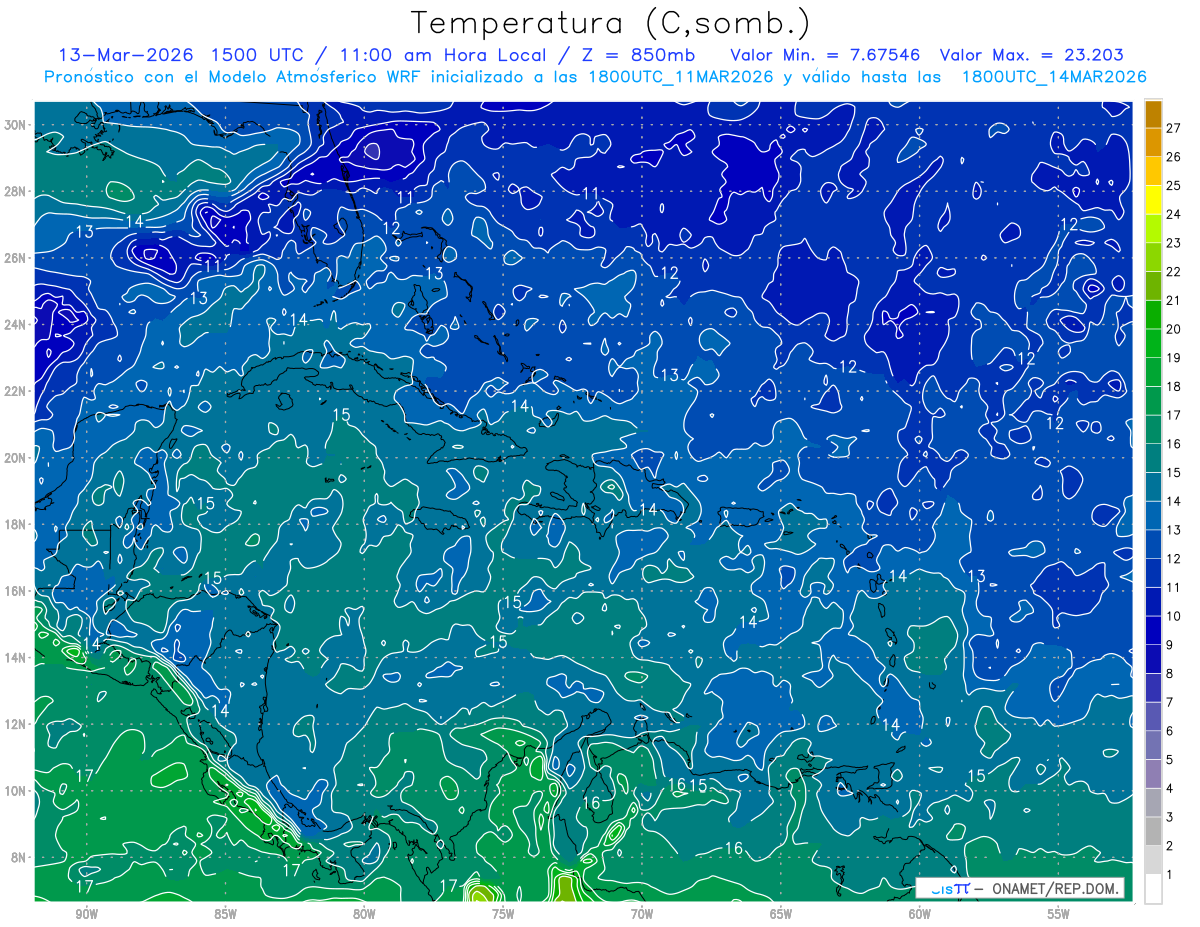This screenshot has height=927, width=1200.
Task: Click the 'Valor Max. = 23.203' value
Action: [1031, 55]
